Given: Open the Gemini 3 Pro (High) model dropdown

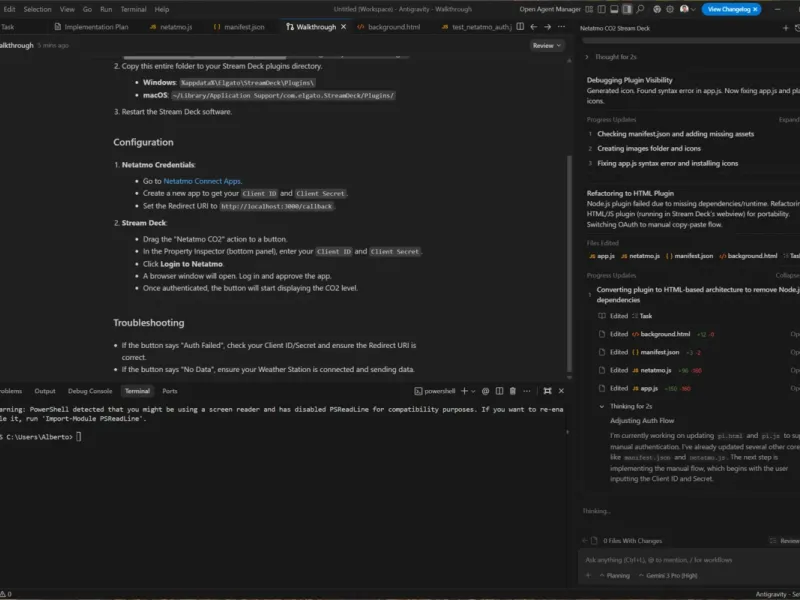Looking at the screenshot, I should [x=668, y=576].
